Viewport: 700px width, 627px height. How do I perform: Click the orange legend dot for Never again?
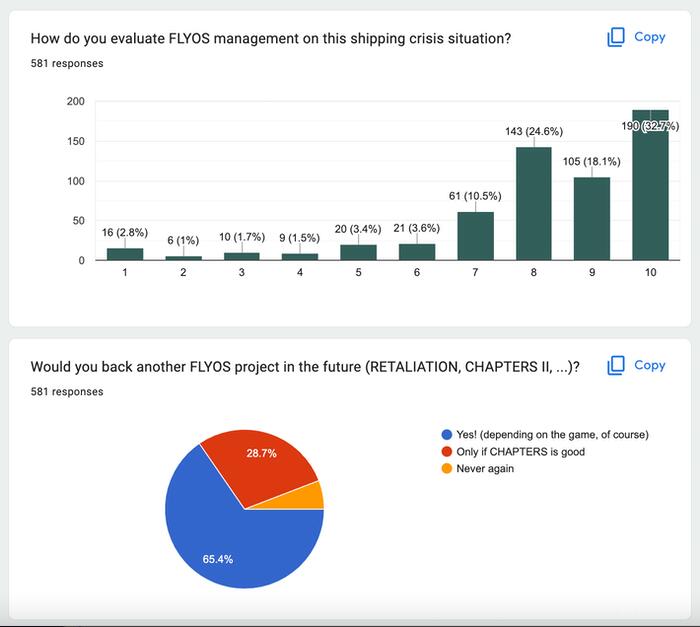(x=446, y=468)
